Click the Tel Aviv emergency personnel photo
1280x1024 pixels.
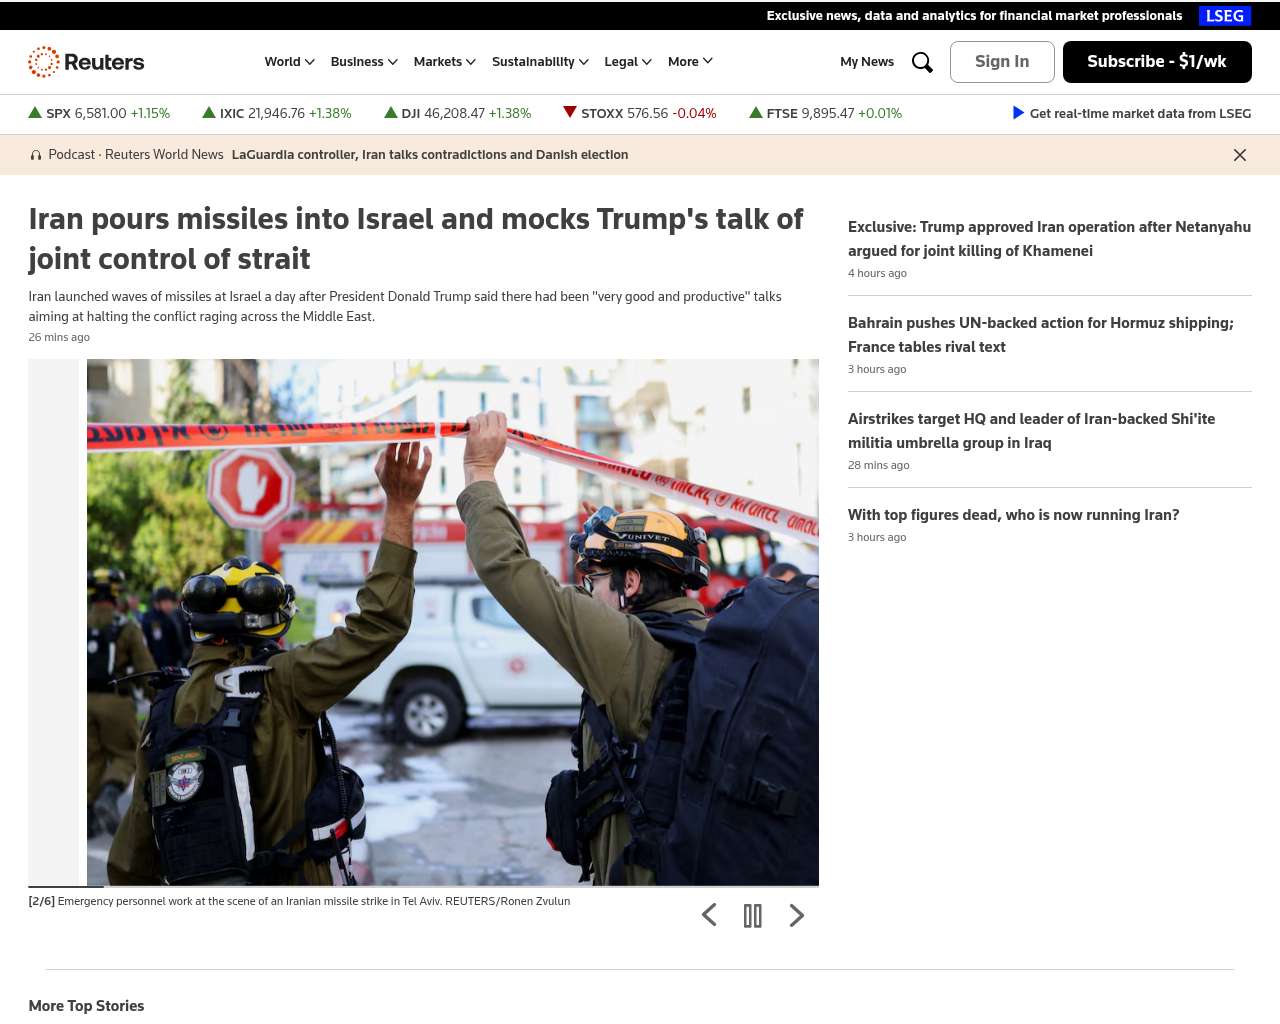tap(452, 622)
